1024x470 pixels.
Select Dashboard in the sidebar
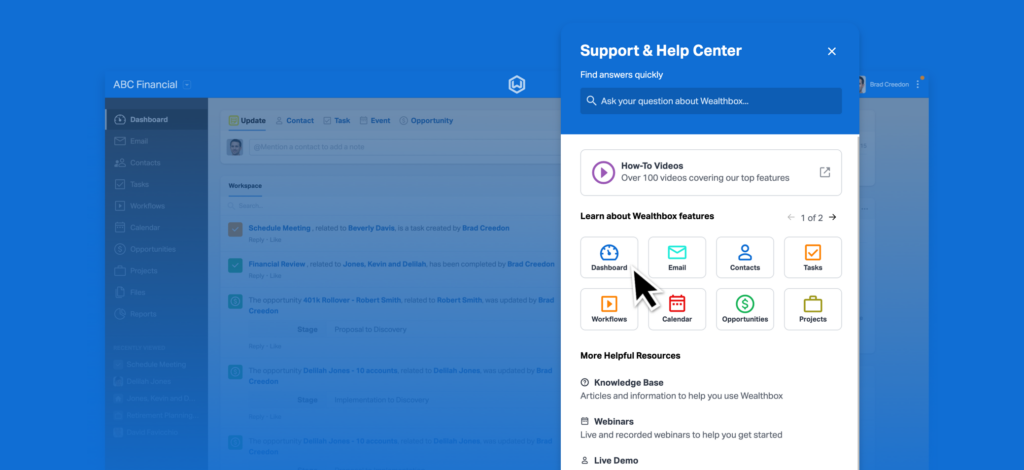click(157, 119)
